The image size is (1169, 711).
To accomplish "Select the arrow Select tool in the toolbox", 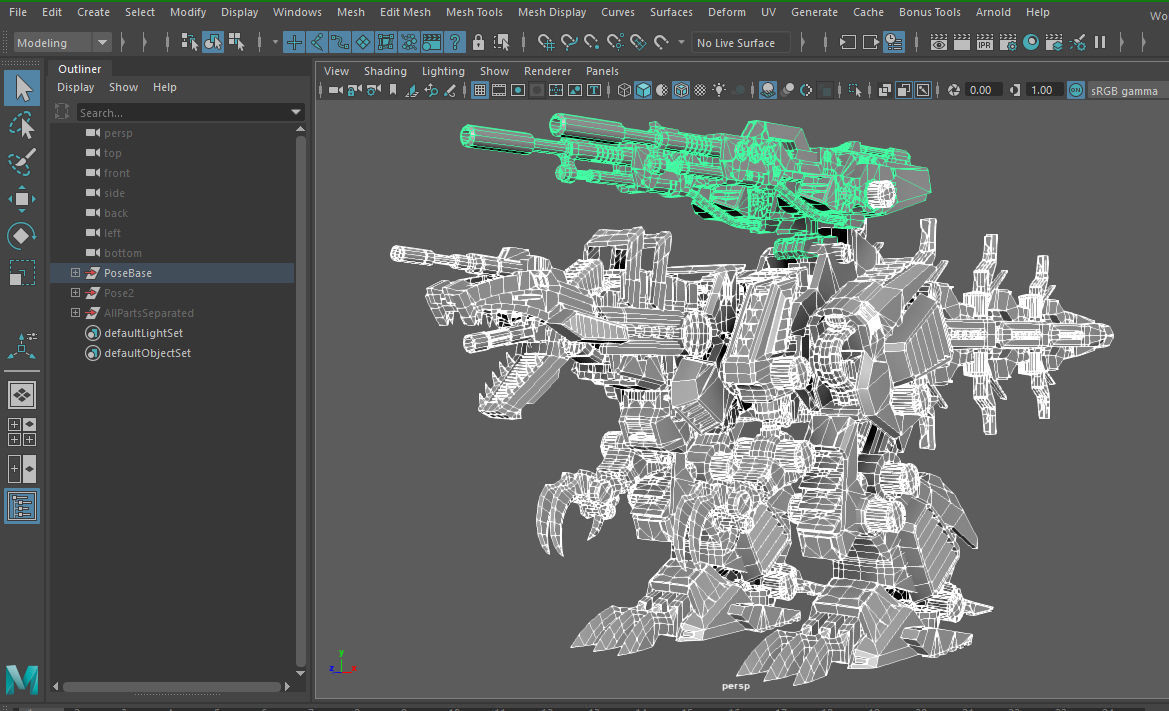I will point(22,89).
